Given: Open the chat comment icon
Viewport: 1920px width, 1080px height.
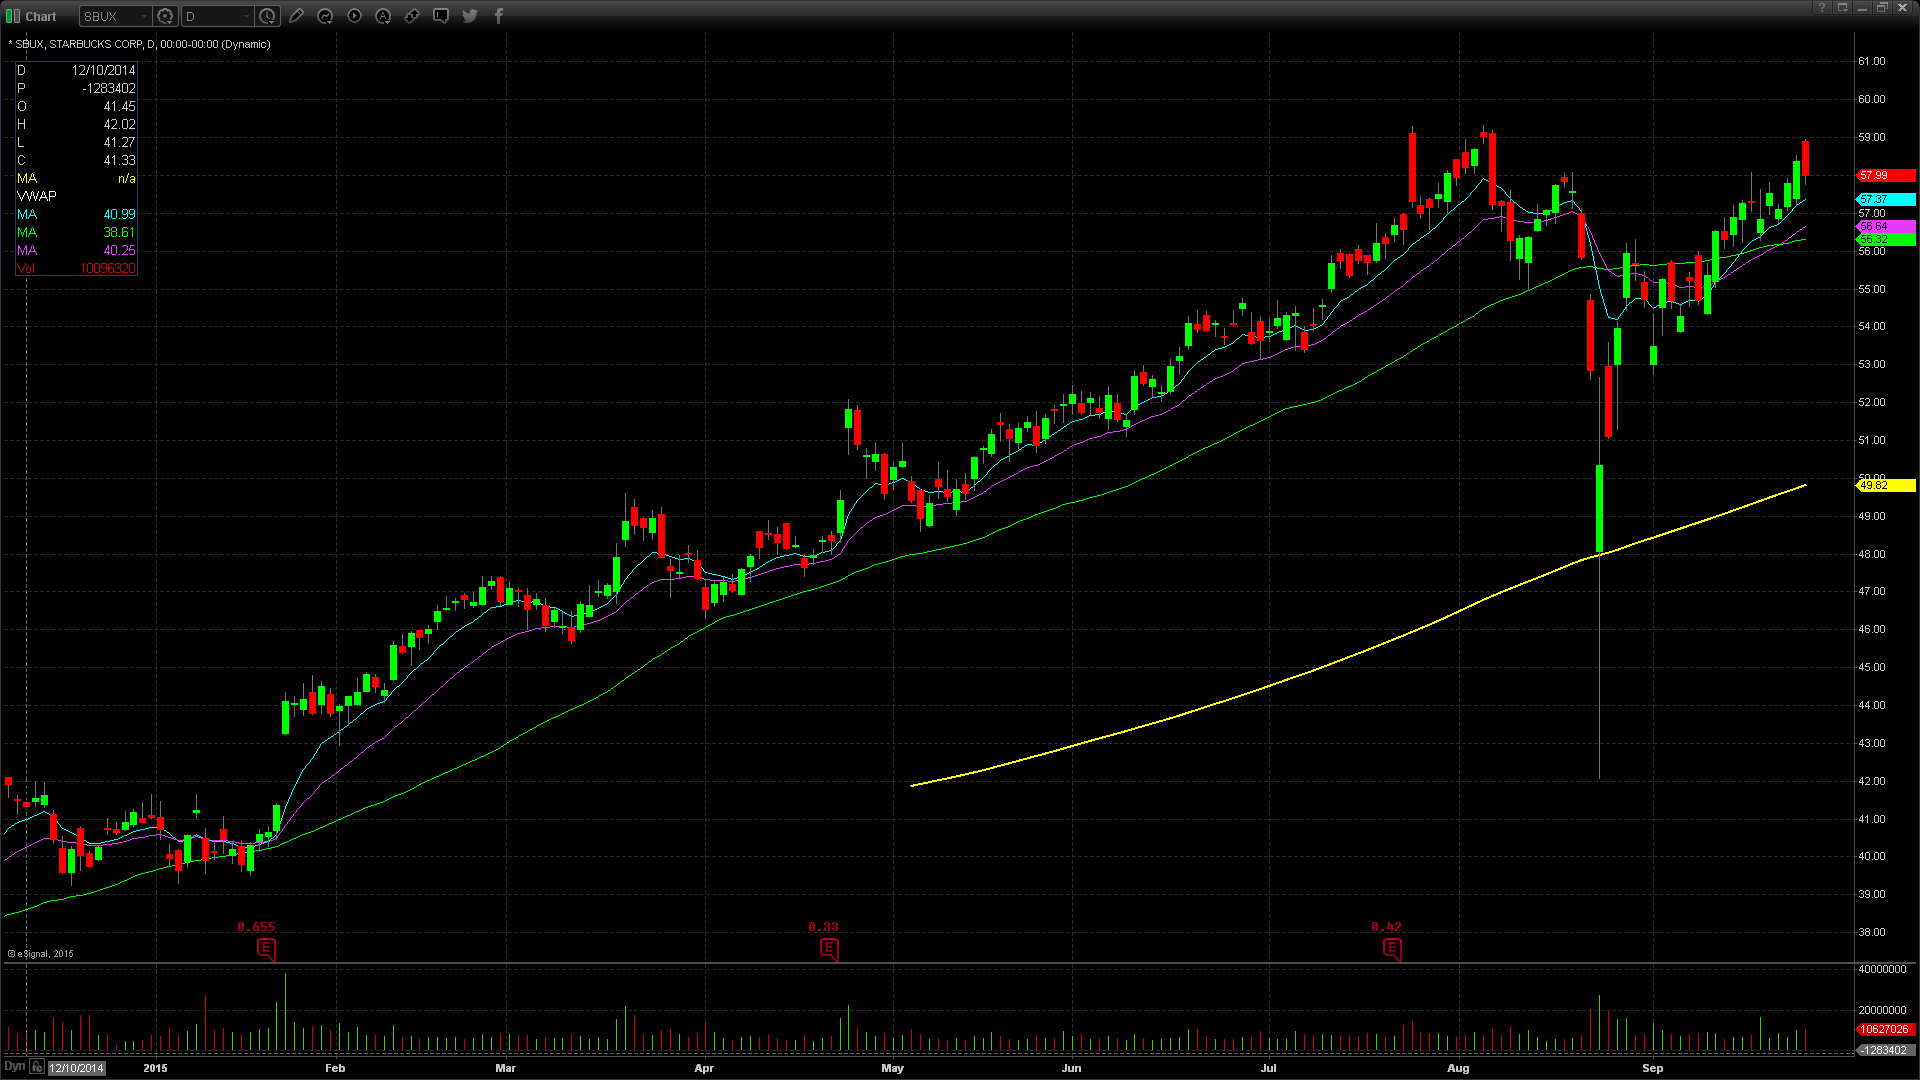Looking at the screenshot, I should pyautogui.click(x=441, y=16).
